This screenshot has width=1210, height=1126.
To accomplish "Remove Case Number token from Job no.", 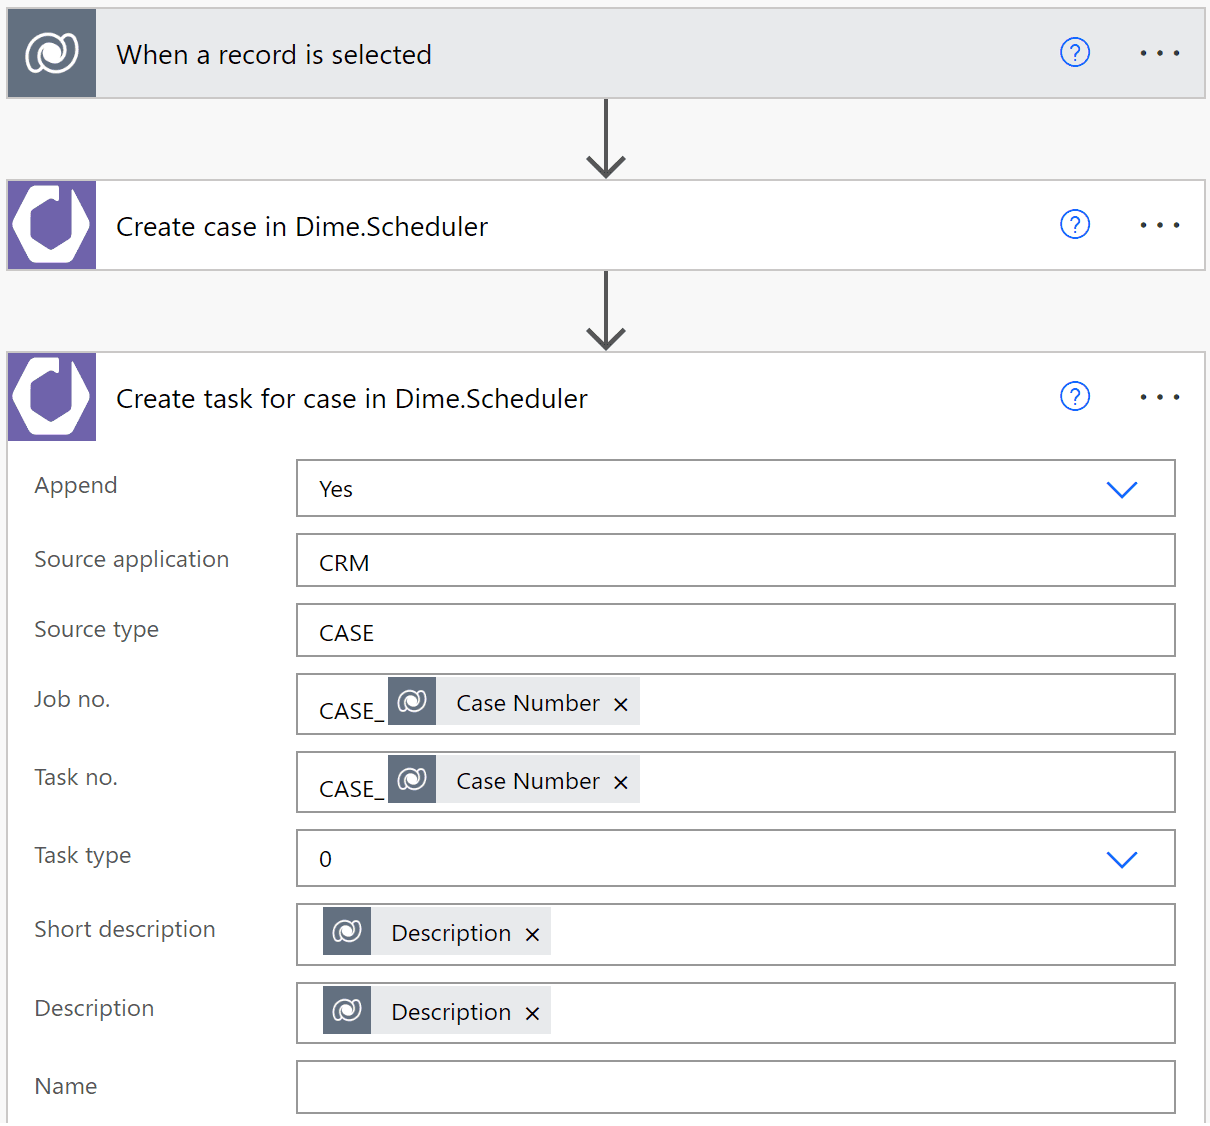I will click(x=621, y=705).
